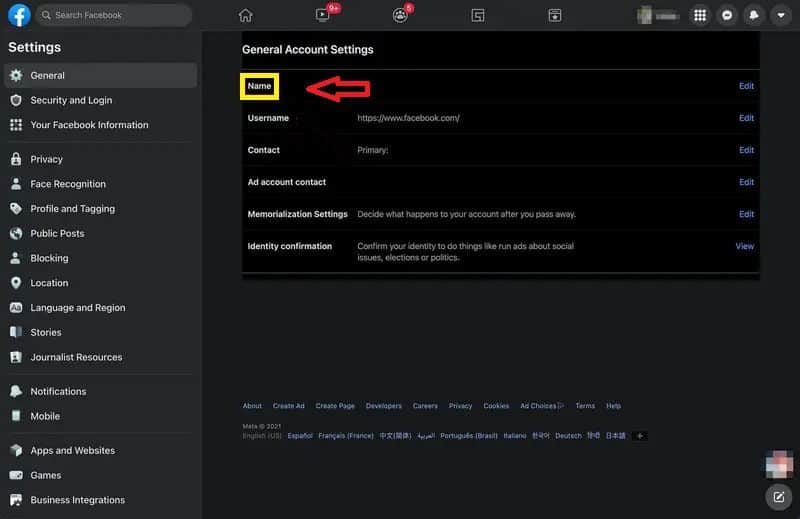The height and width of the screenshot is (519, 800).
Task: Click the Security shield icon
Action: pyautogui.click(x=16, y=100)
